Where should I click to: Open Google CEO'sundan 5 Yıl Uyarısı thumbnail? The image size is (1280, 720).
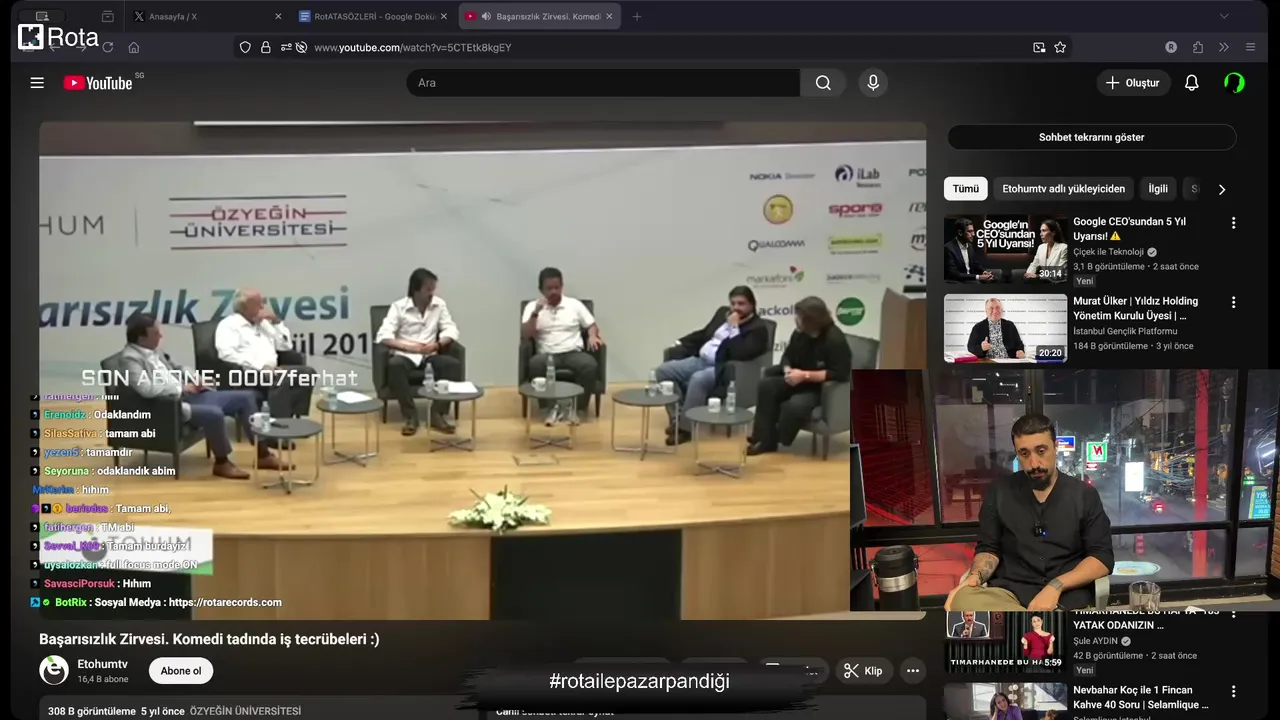click(x=1005, y=249)
